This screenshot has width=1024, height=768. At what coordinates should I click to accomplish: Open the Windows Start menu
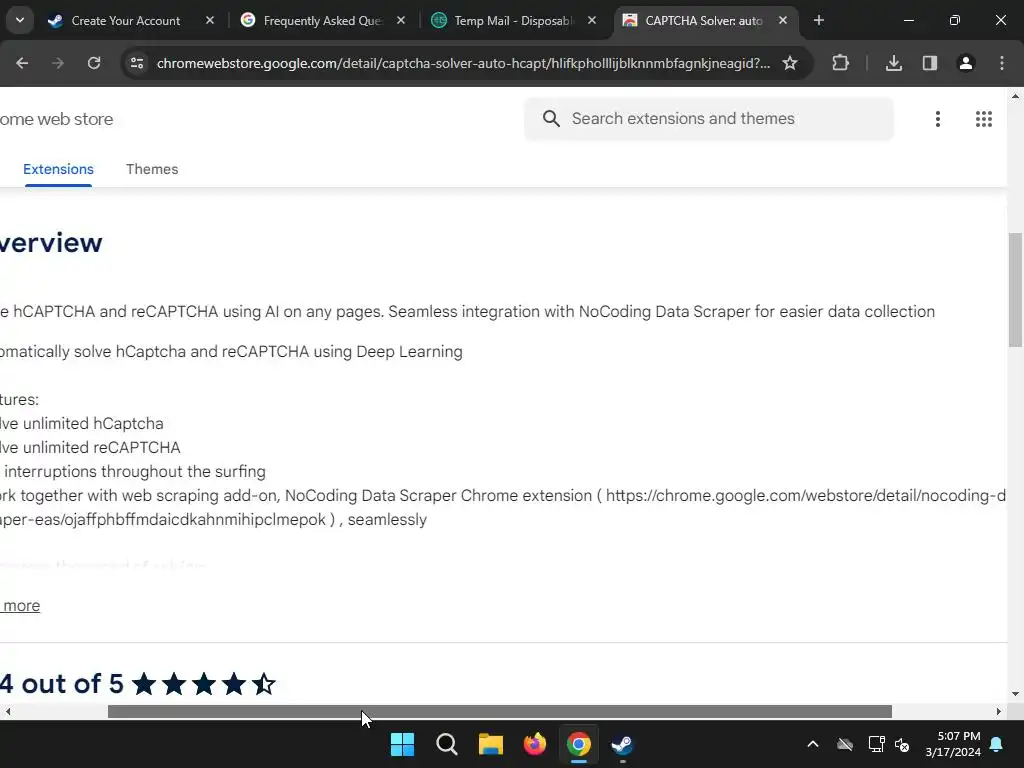tap(402, 744)
